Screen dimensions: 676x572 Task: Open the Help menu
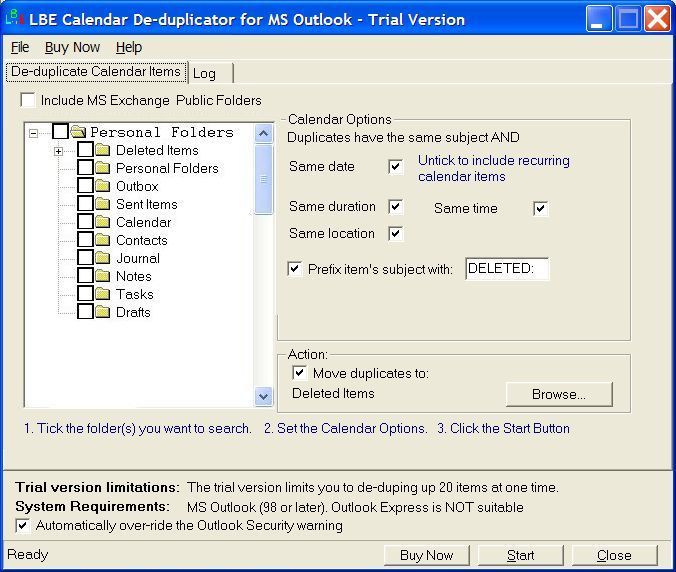[128, 47]
